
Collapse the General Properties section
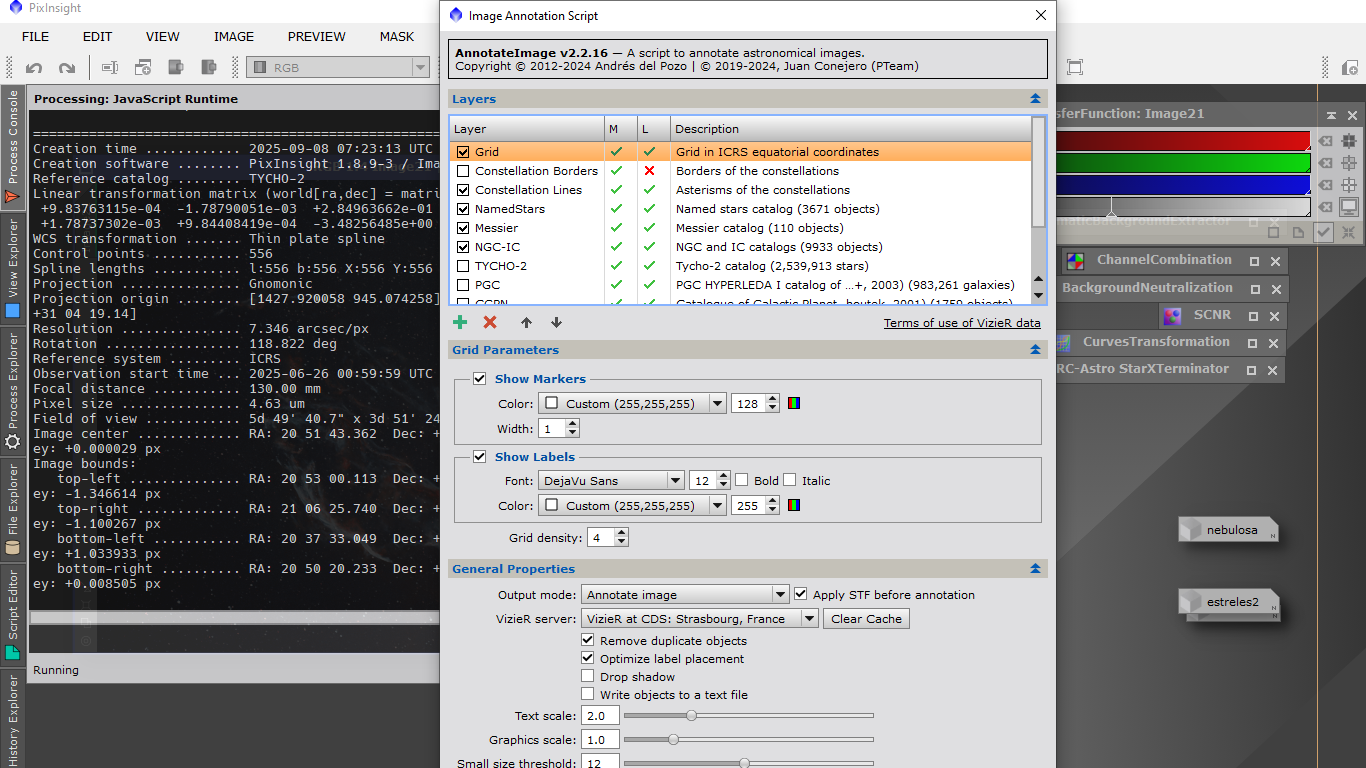(1035, 569)
